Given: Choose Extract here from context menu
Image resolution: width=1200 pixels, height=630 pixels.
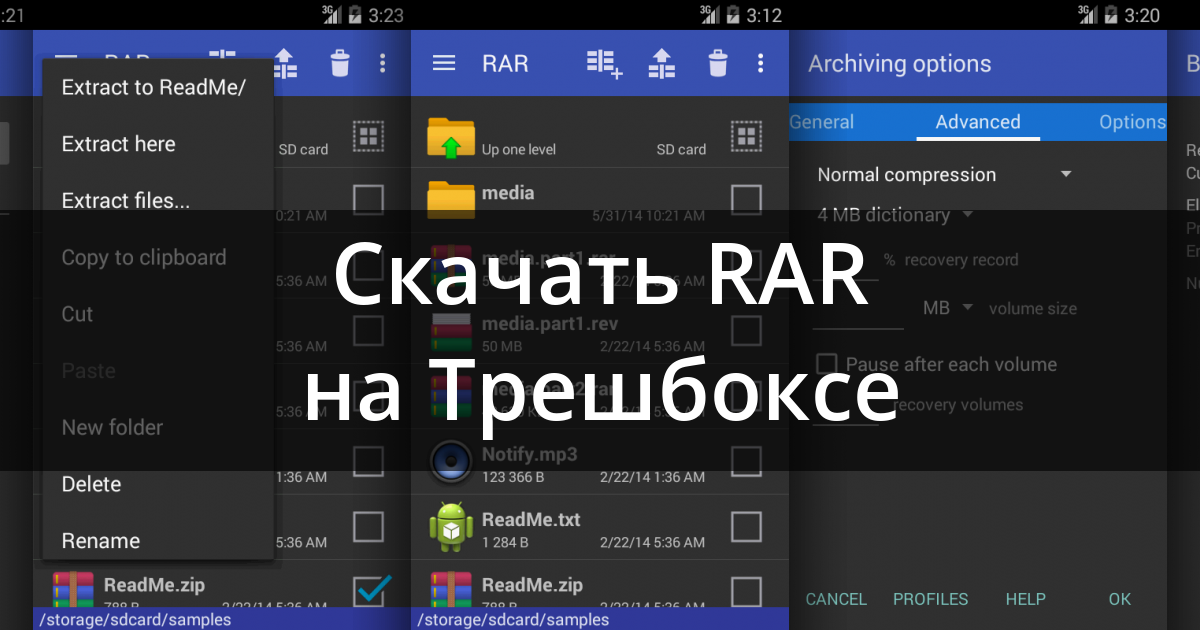Looking at the screenshot, I should pos(118,144).
